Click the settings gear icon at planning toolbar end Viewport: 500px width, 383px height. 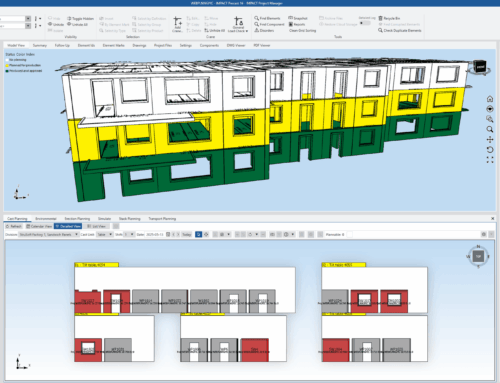point(484,234)
